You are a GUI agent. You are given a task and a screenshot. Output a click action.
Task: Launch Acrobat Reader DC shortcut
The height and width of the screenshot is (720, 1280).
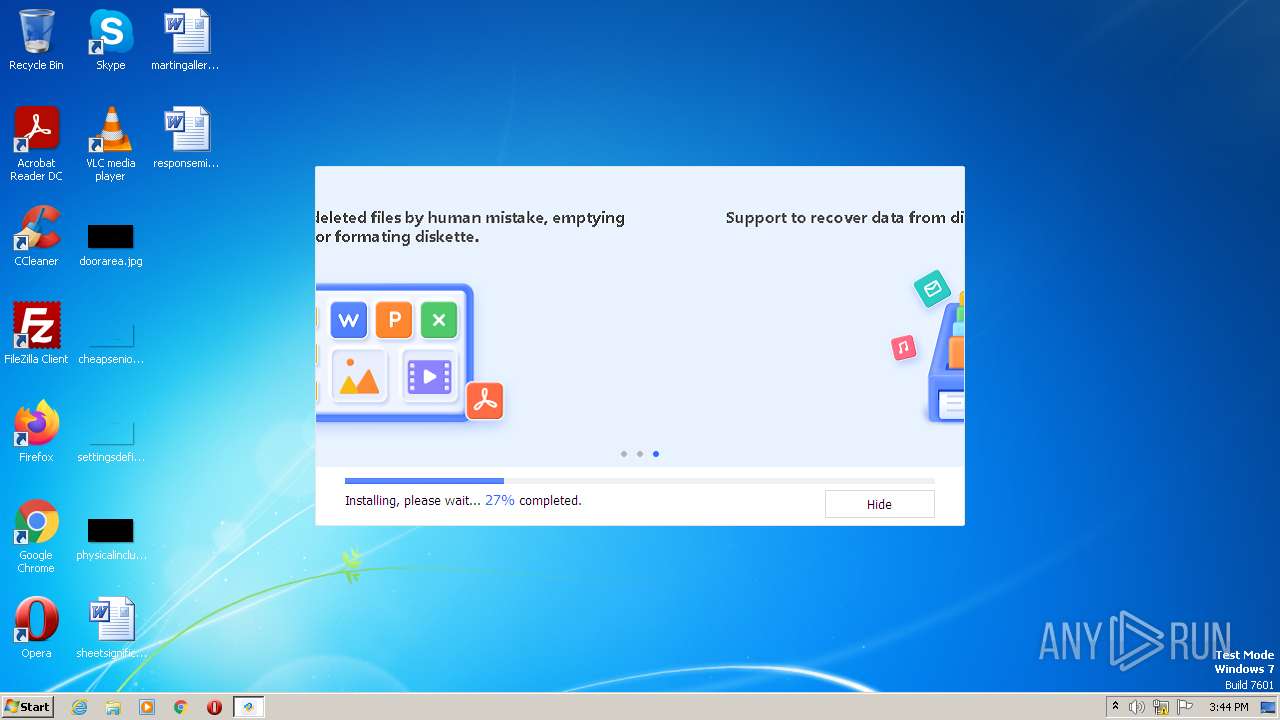click(36, 144)
